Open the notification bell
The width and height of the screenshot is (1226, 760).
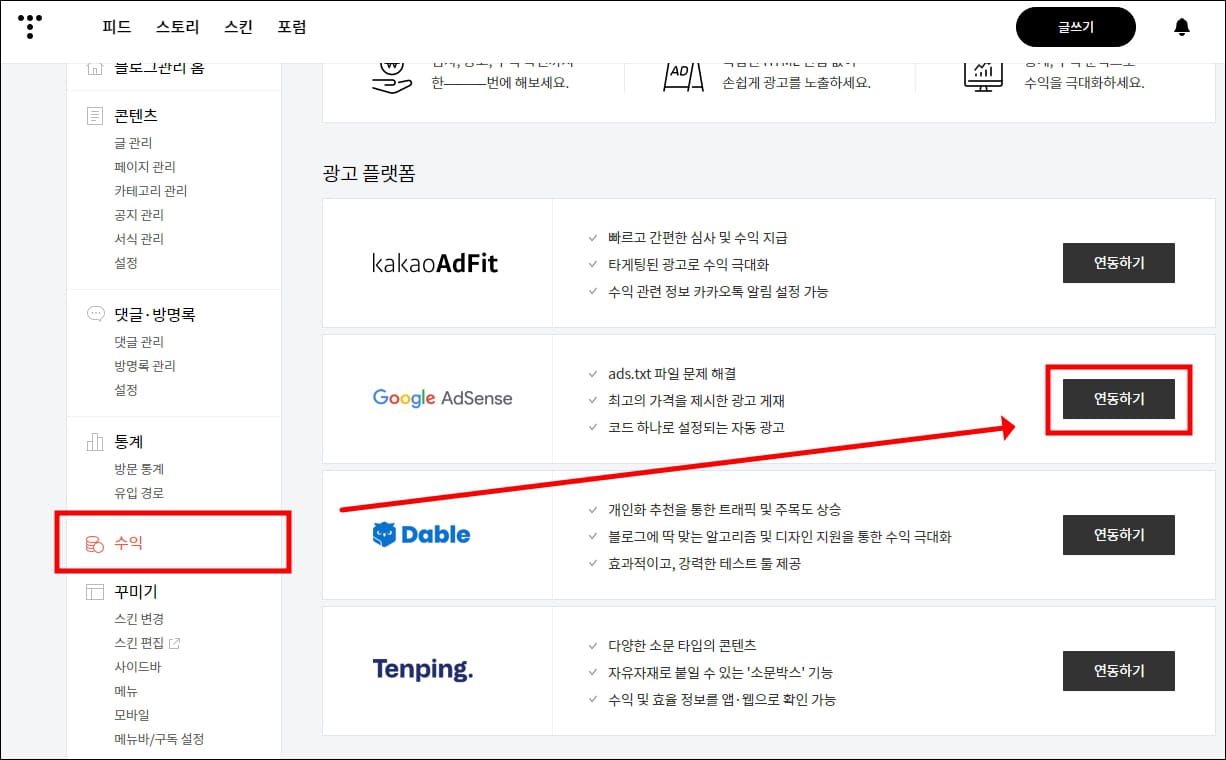click(1182, 27)
